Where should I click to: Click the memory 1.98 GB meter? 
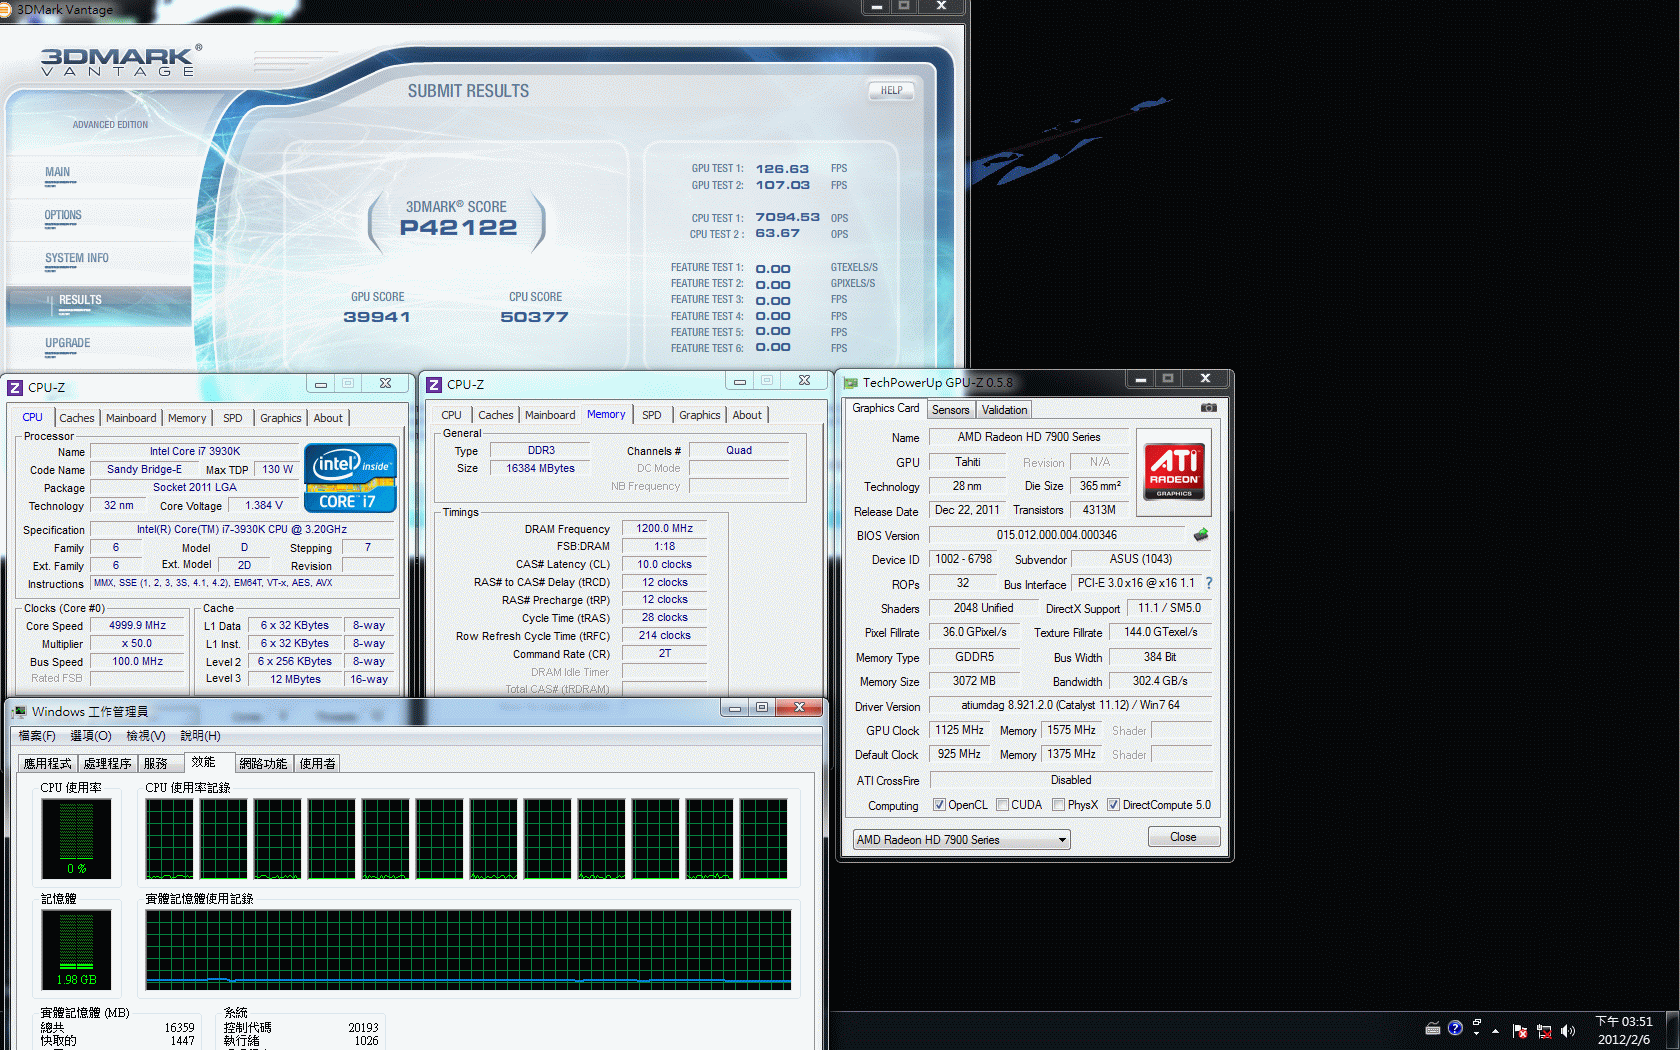[76, 949]
